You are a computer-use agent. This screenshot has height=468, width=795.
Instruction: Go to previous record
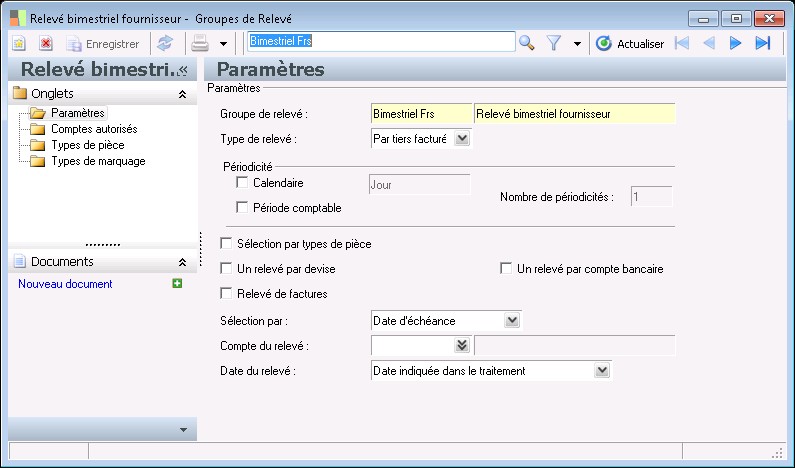click(x=709, y=44)
